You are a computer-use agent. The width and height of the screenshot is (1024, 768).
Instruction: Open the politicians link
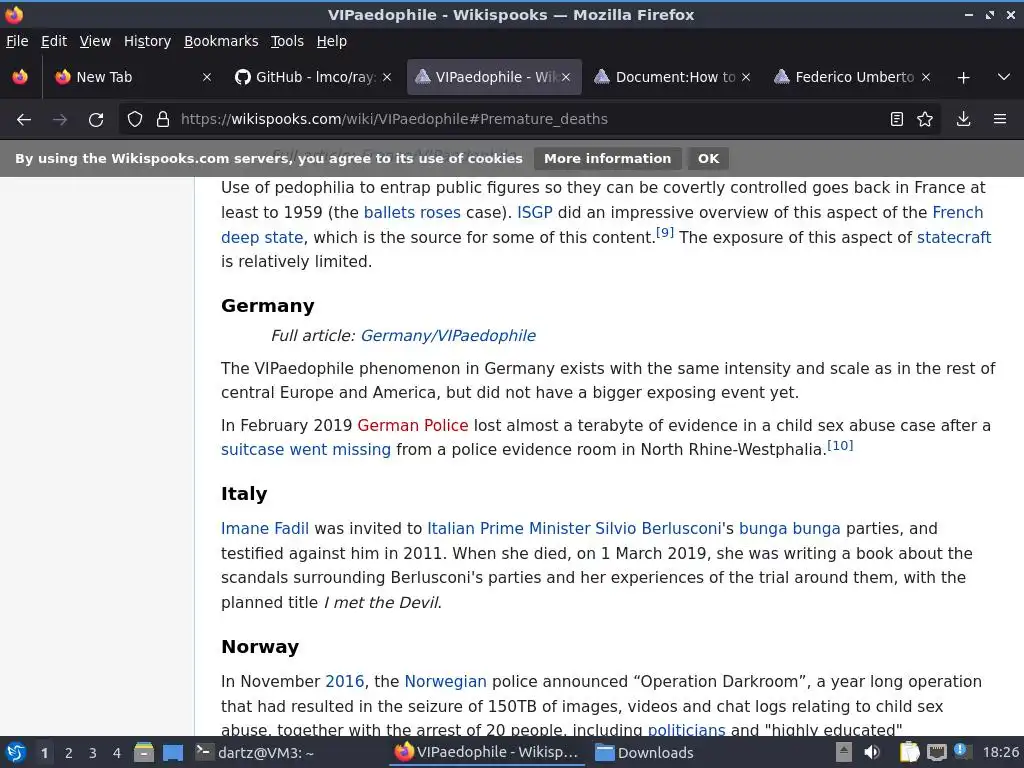(x=686, y=729)
